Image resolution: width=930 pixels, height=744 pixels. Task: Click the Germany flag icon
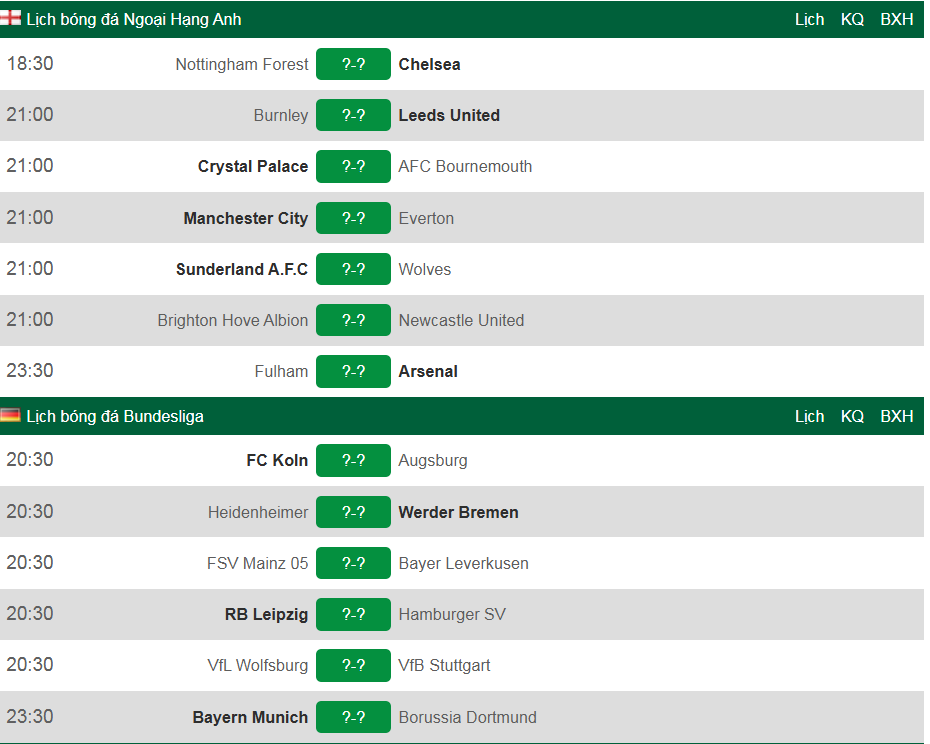point(11,415)
